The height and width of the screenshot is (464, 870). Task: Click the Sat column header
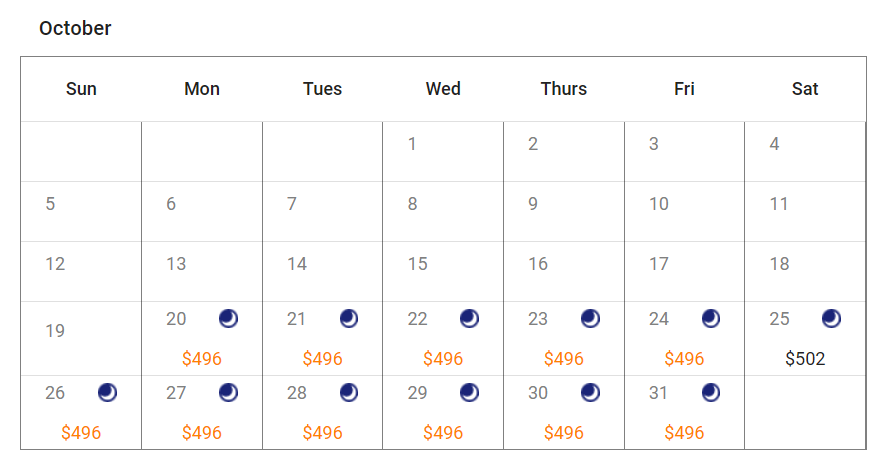tap(805, 89)
